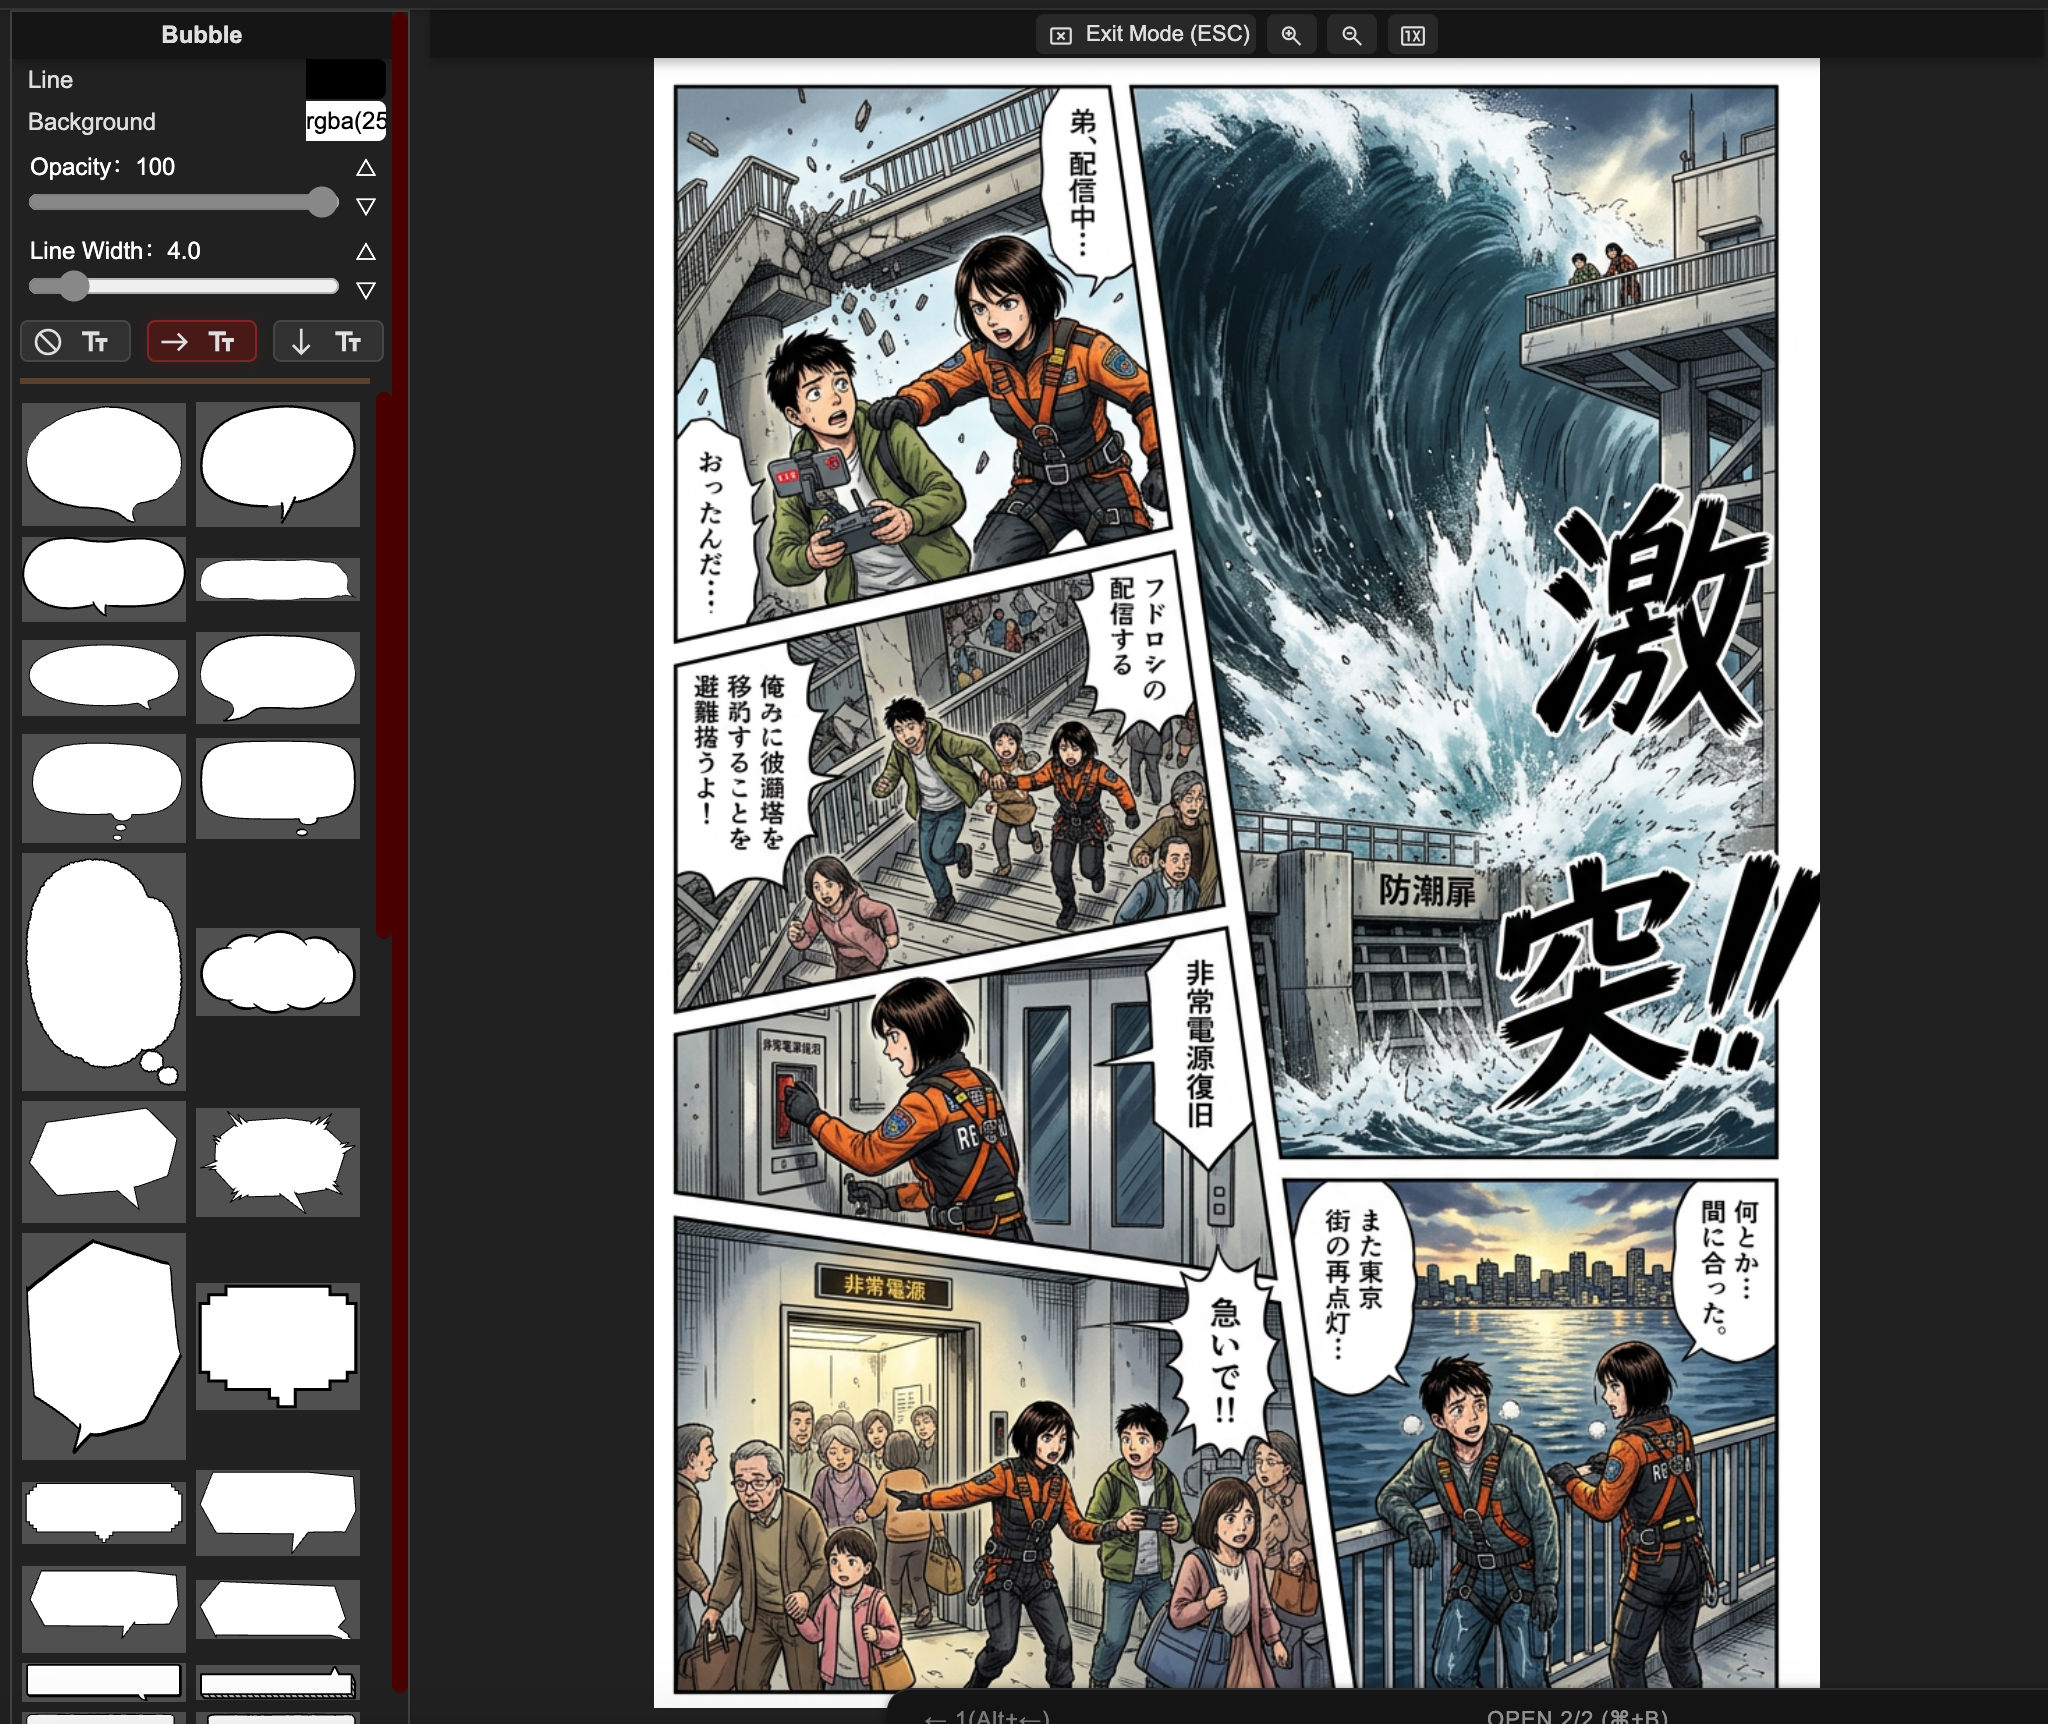
Task: Select the zoom out magnifier icon
Action: [1352, 35]
